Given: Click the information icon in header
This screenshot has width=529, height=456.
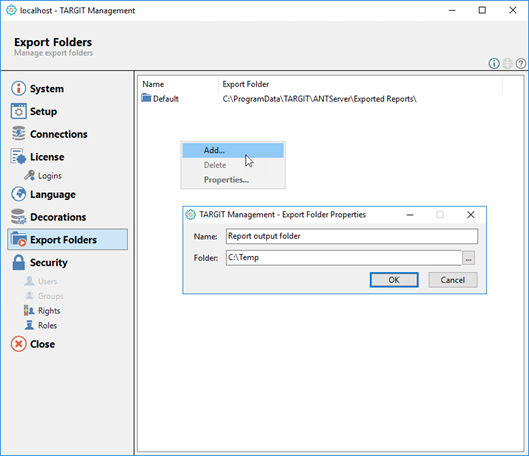Looking at the screenshot, I should coord(494,63).
